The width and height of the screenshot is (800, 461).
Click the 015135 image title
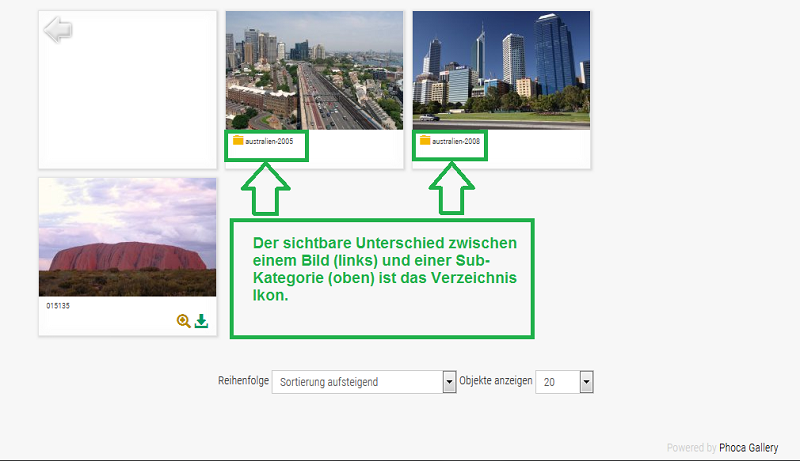click(x=57, y=305)
